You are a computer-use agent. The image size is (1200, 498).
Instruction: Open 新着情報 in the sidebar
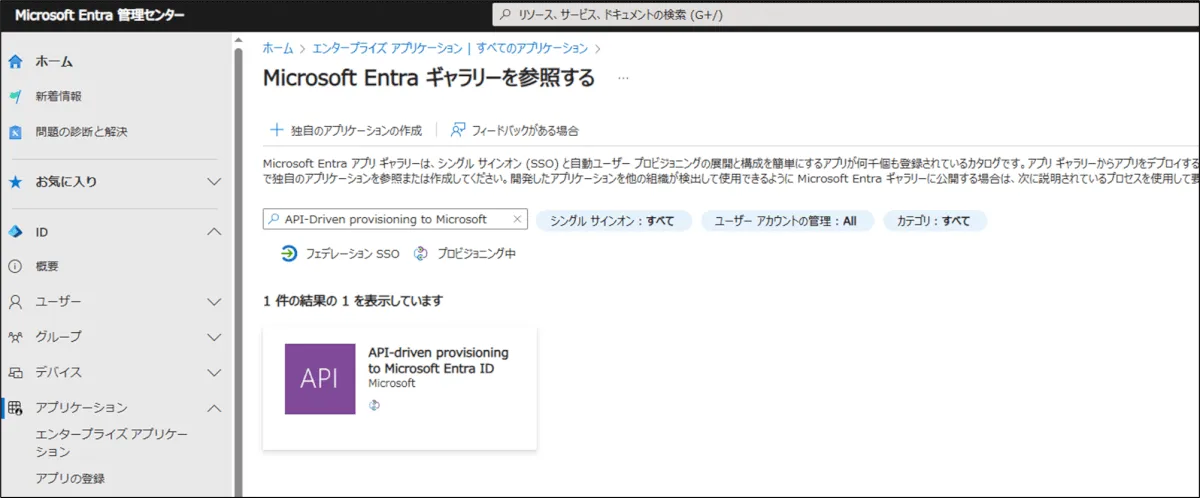coord(59,96)
